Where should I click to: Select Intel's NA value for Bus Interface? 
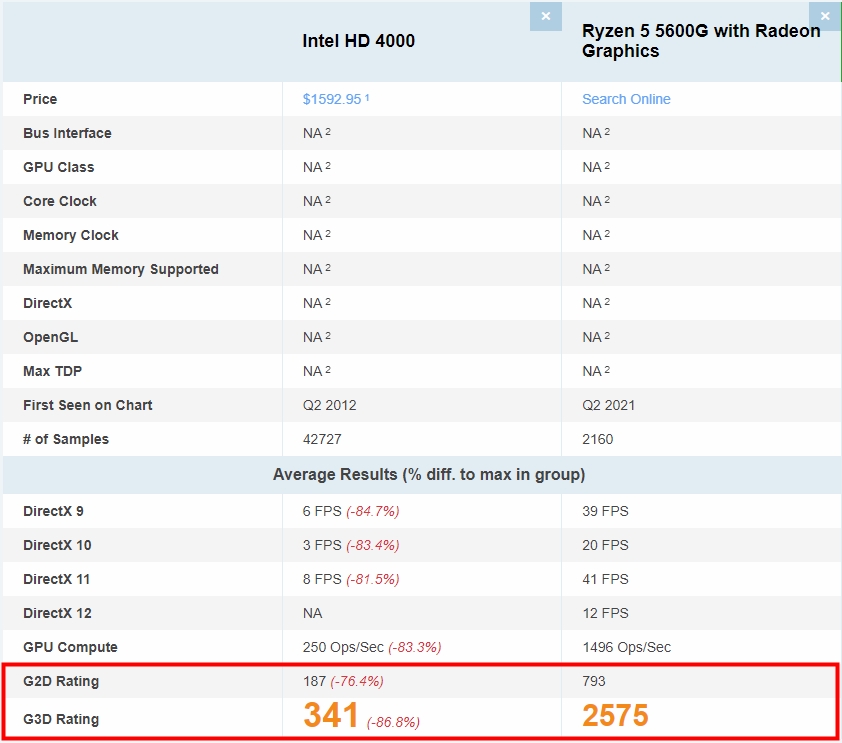pos(316,133)
